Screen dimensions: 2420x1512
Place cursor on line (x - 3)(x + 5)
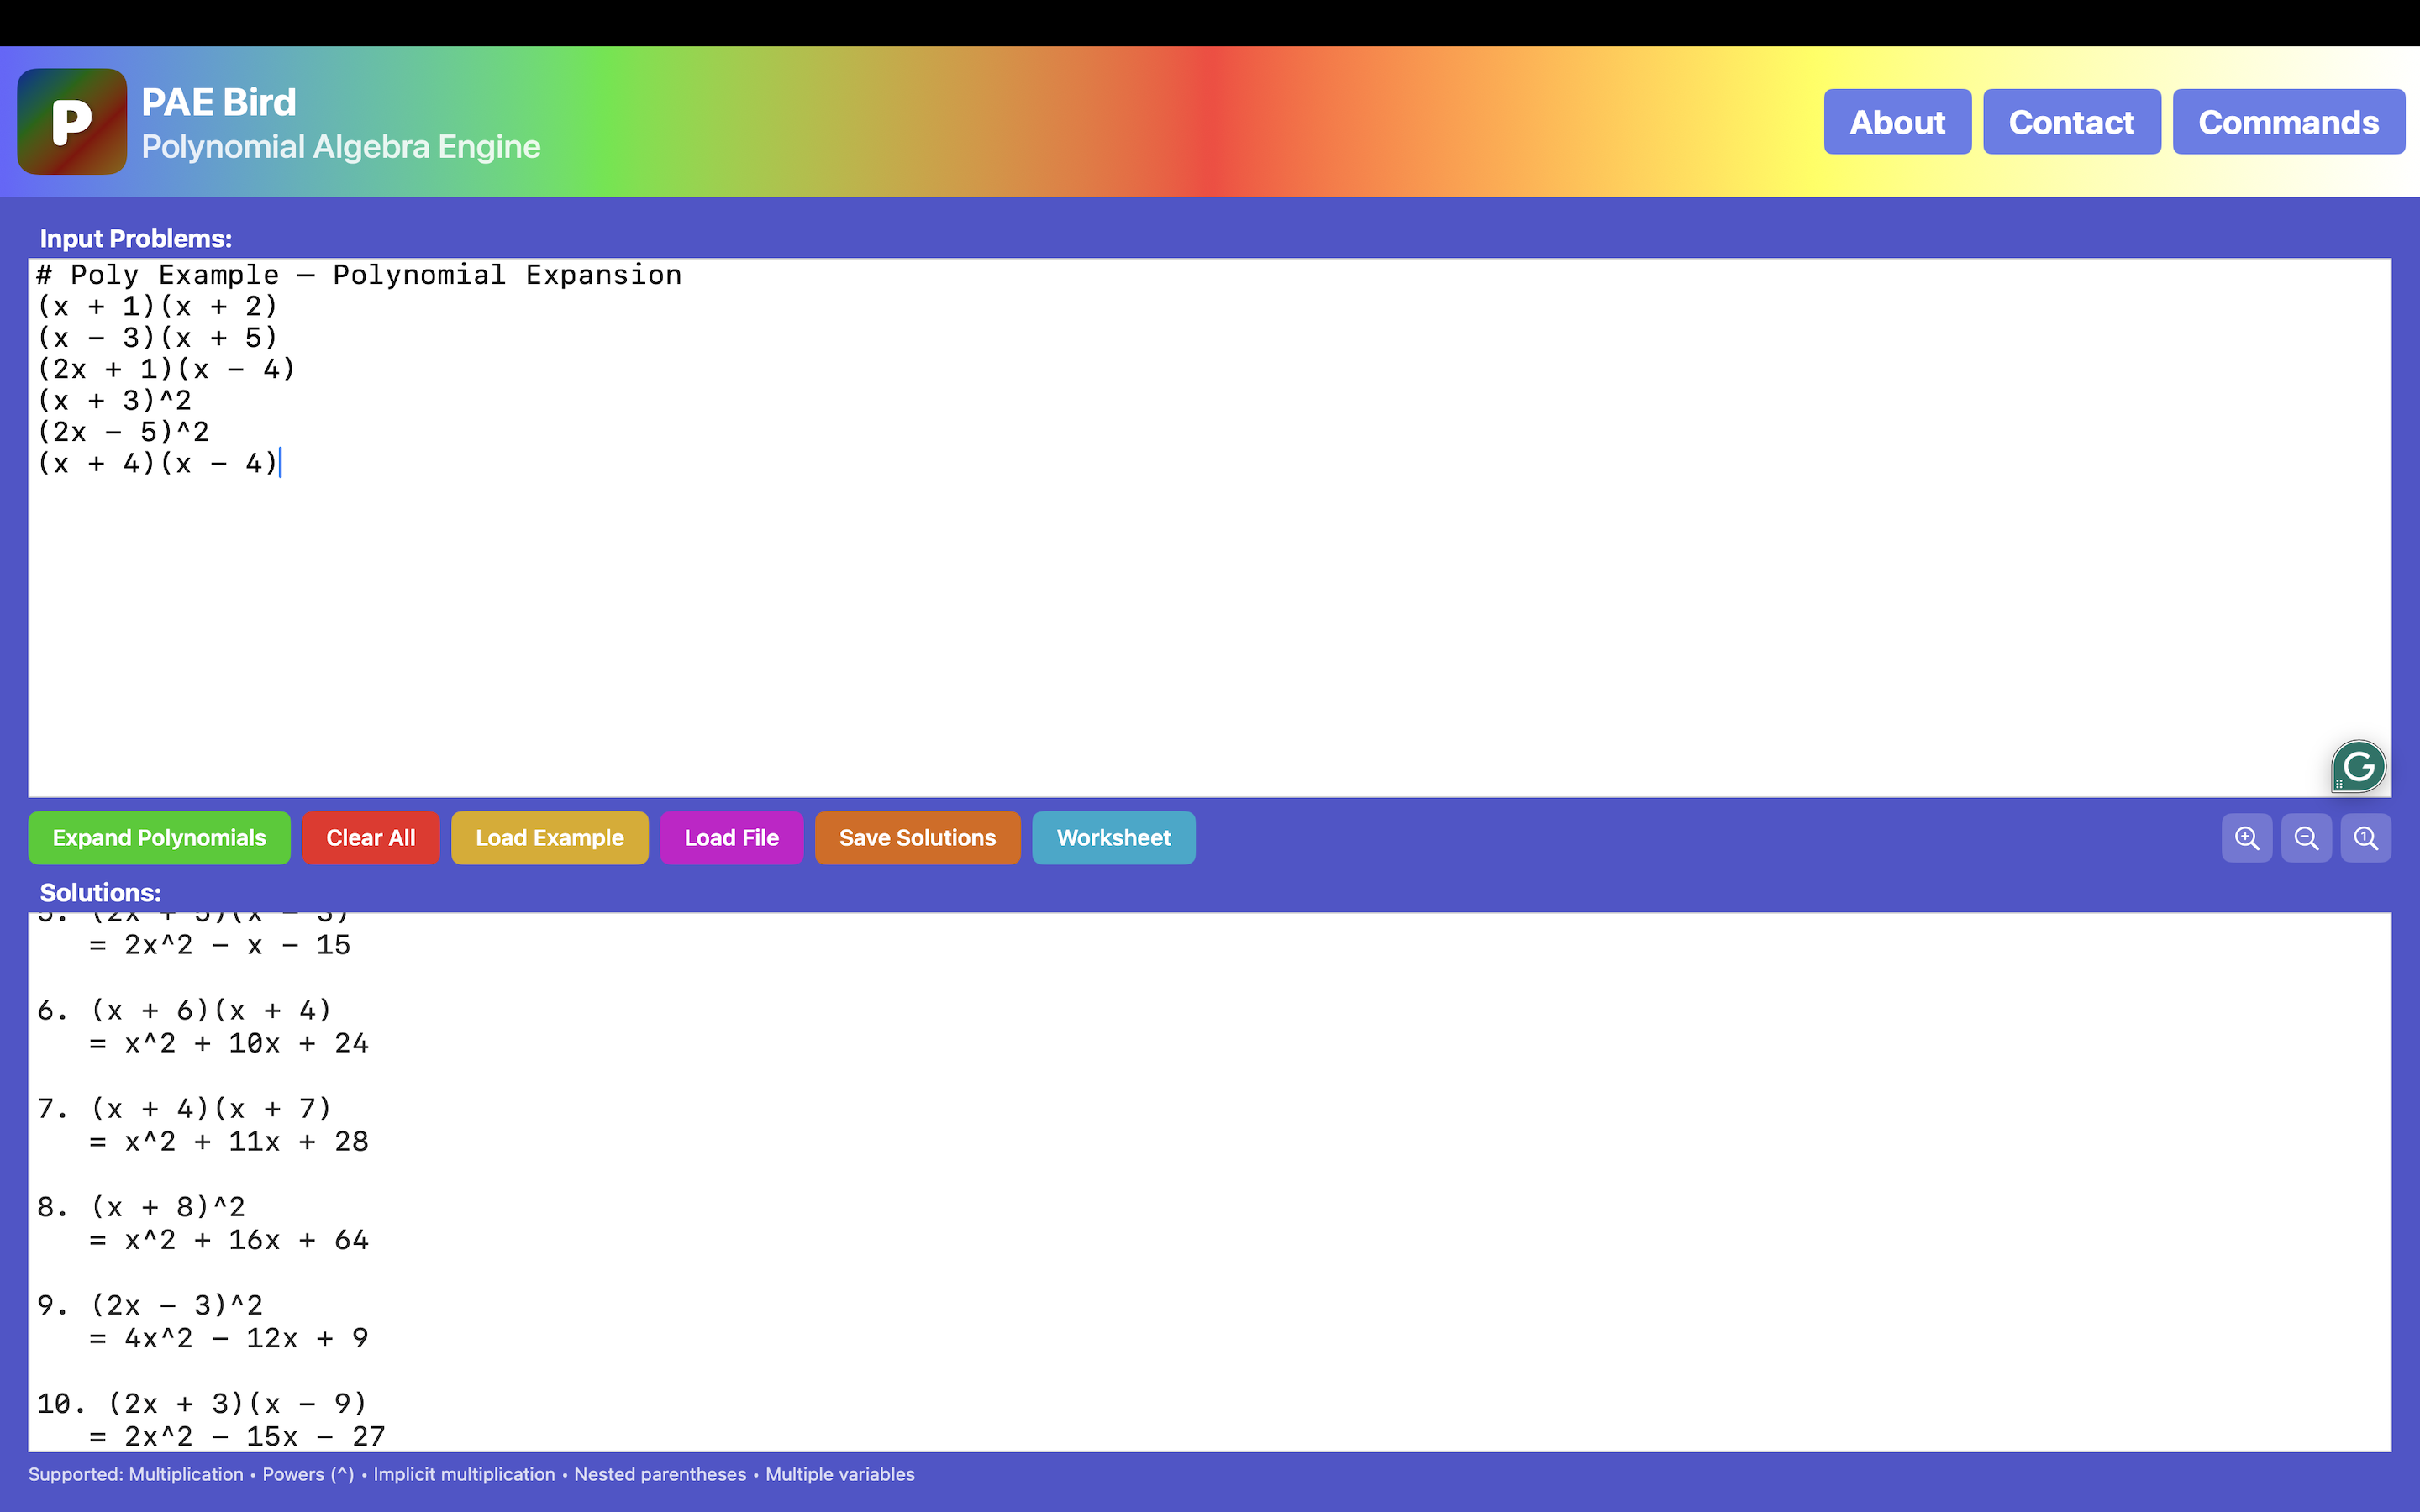point(157,338)
